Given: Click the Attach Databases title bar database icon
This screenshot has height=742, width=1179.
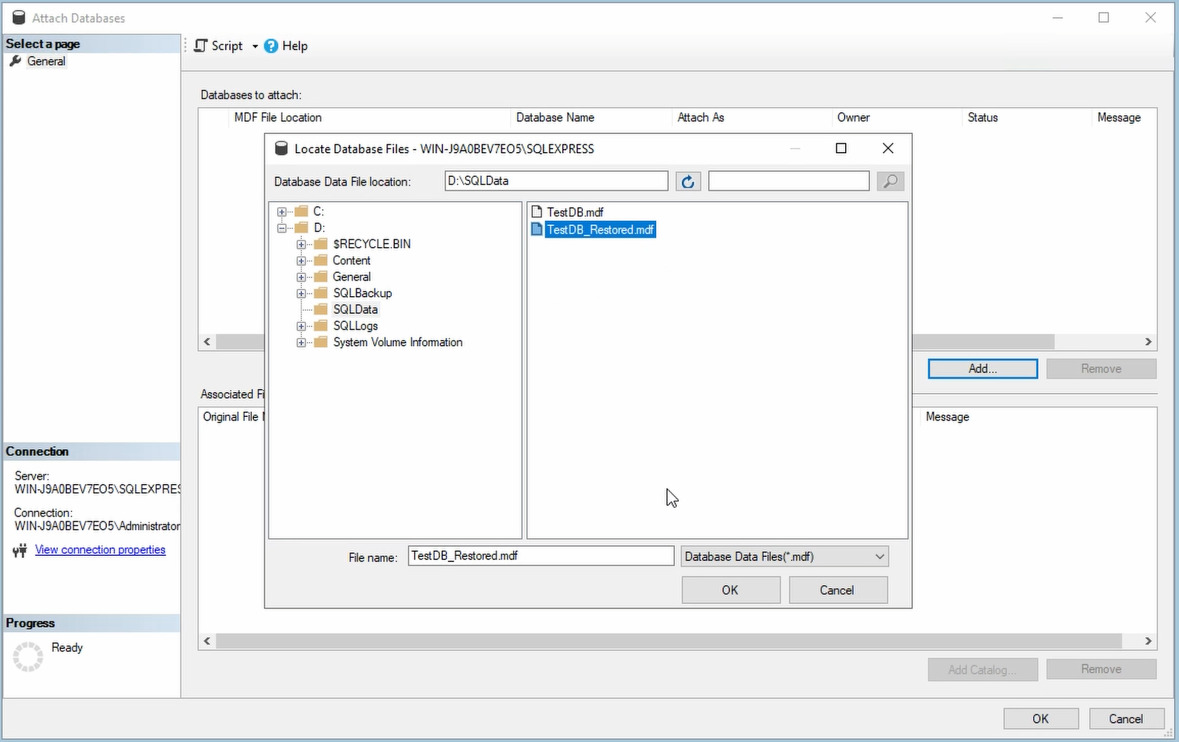Looking at the screenshot, I should 19,17.
